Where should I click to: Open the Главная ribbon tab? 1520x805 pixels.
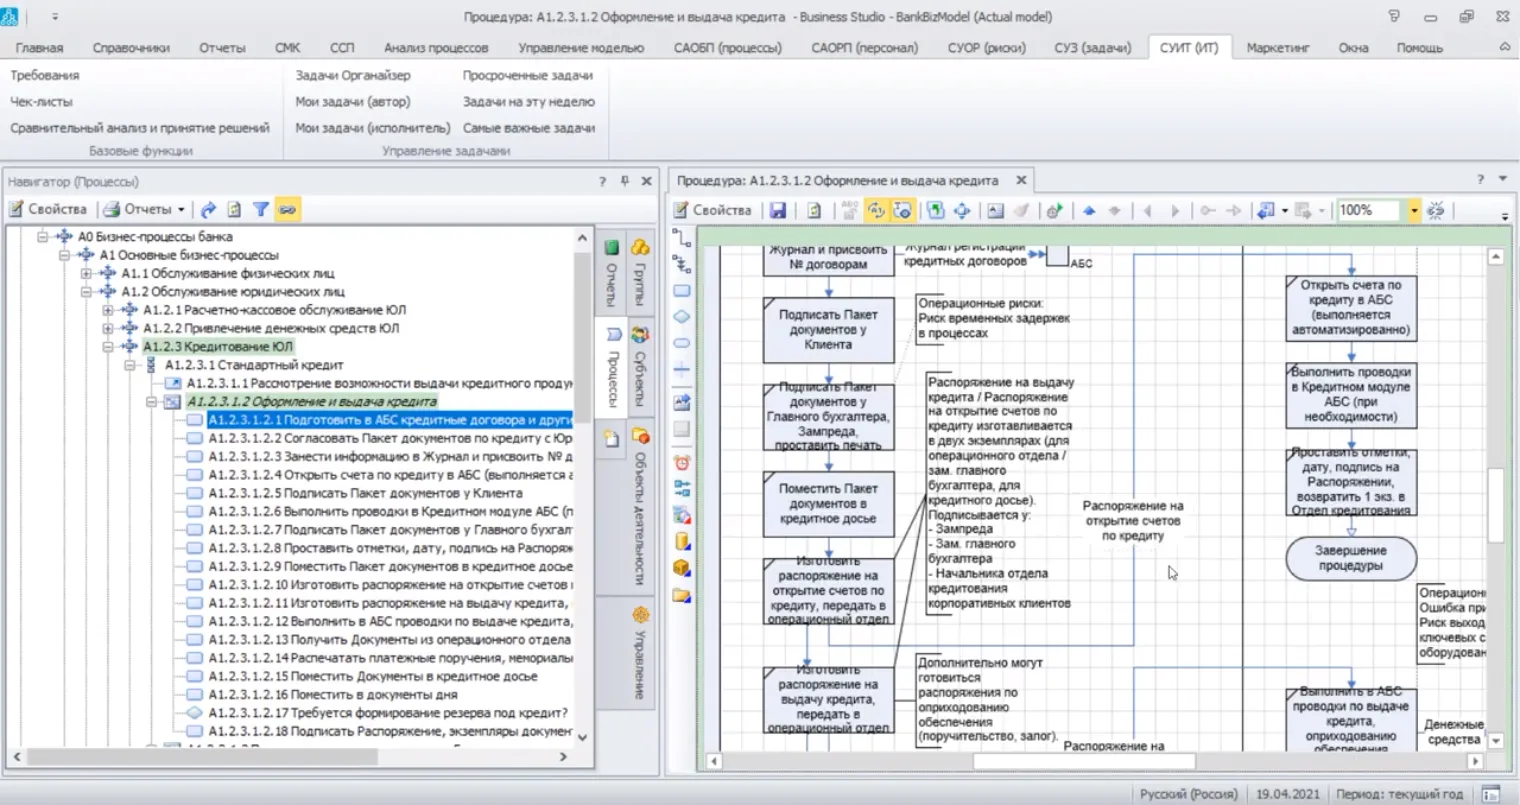39,47
